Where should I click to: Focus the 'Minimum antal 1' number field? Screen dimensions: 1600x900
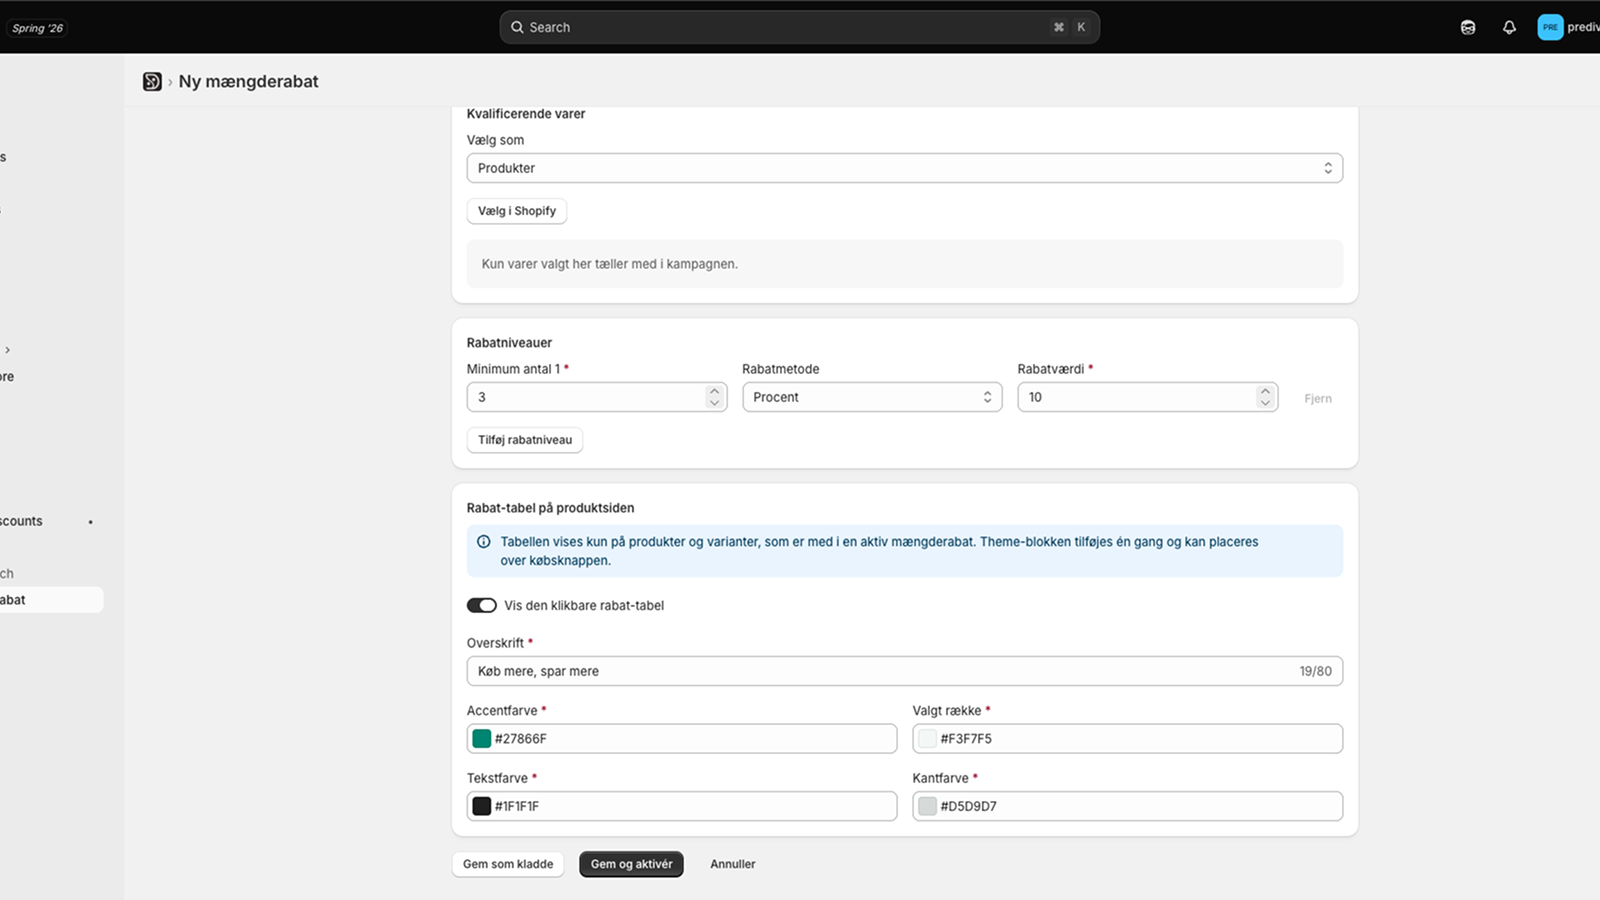click(x=597, y=397)
